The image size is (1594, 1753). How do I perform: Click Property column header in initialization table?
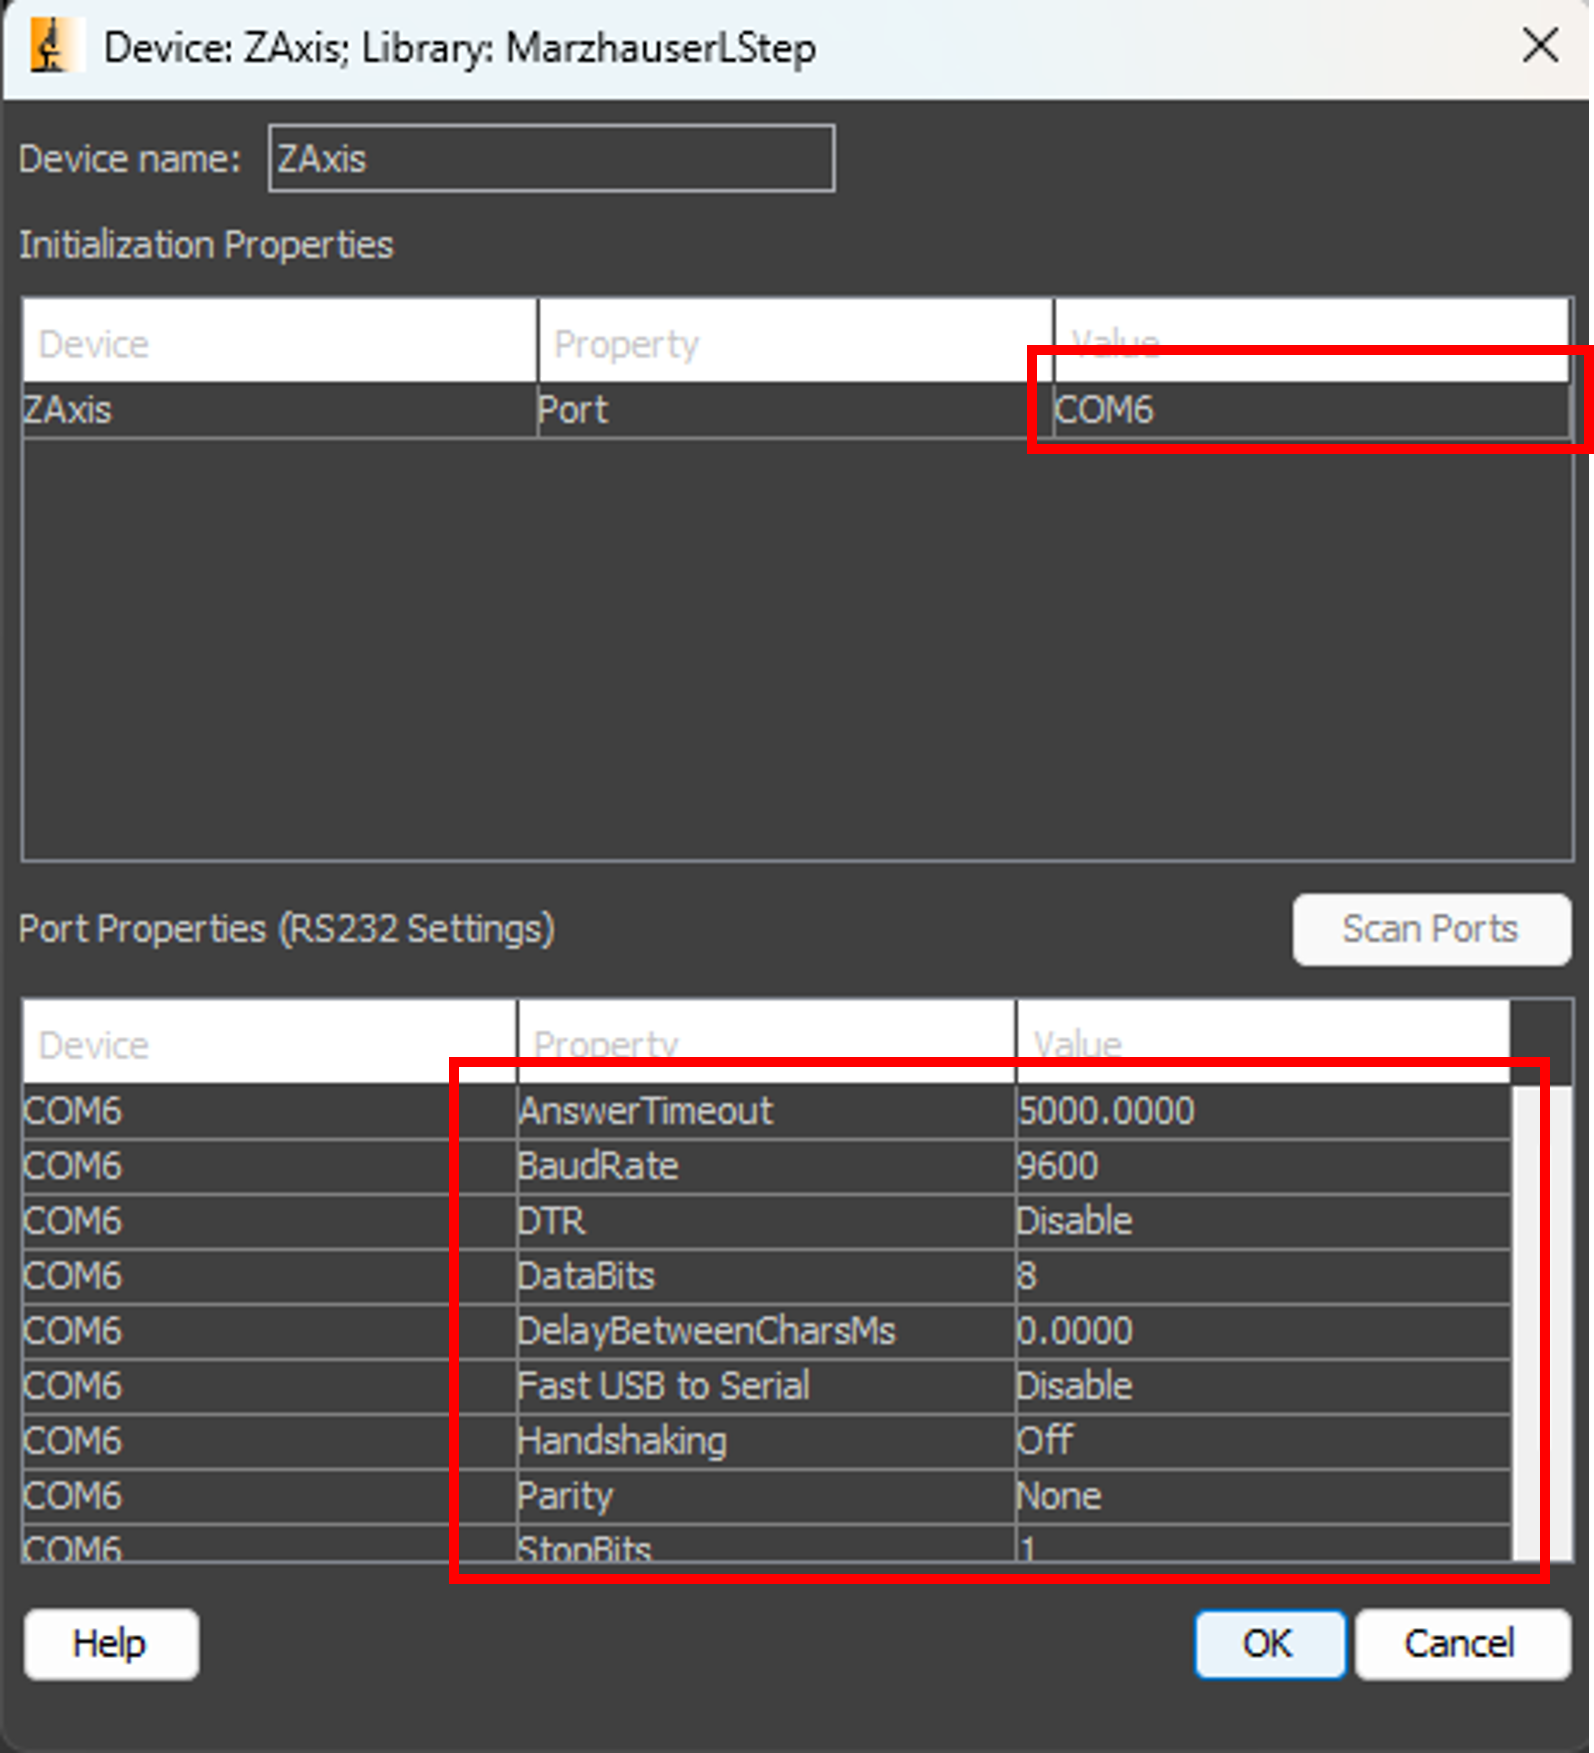[x=795, y=341]
